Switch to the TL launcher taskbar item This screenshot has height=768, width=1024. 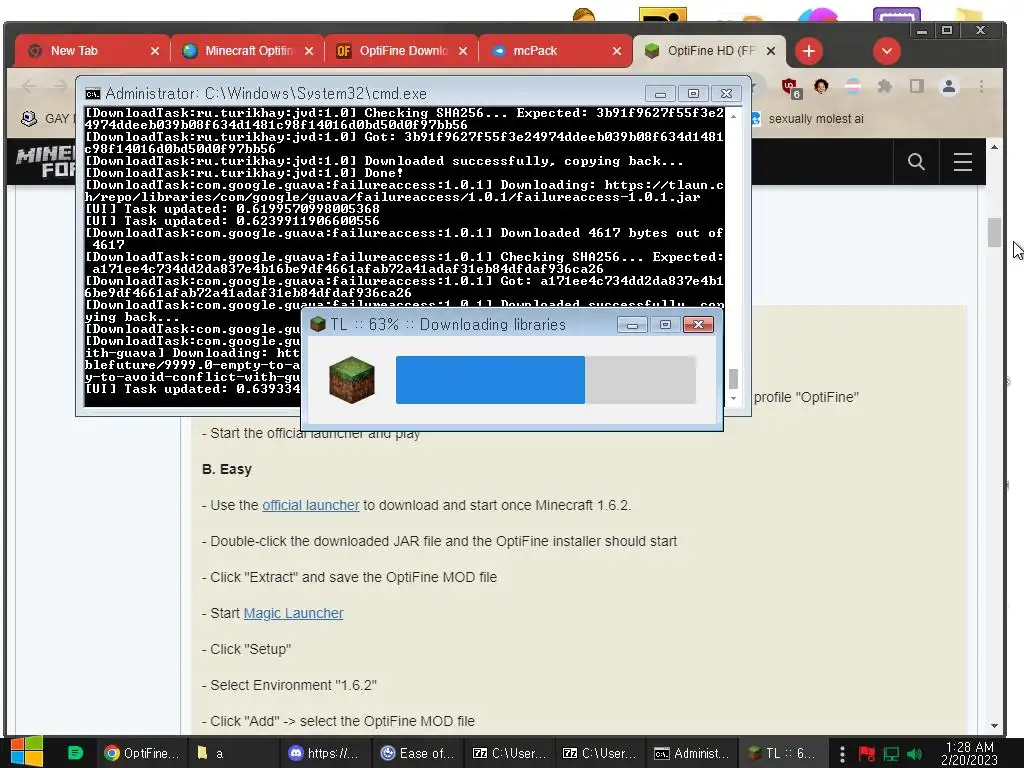tap(782, 753)
